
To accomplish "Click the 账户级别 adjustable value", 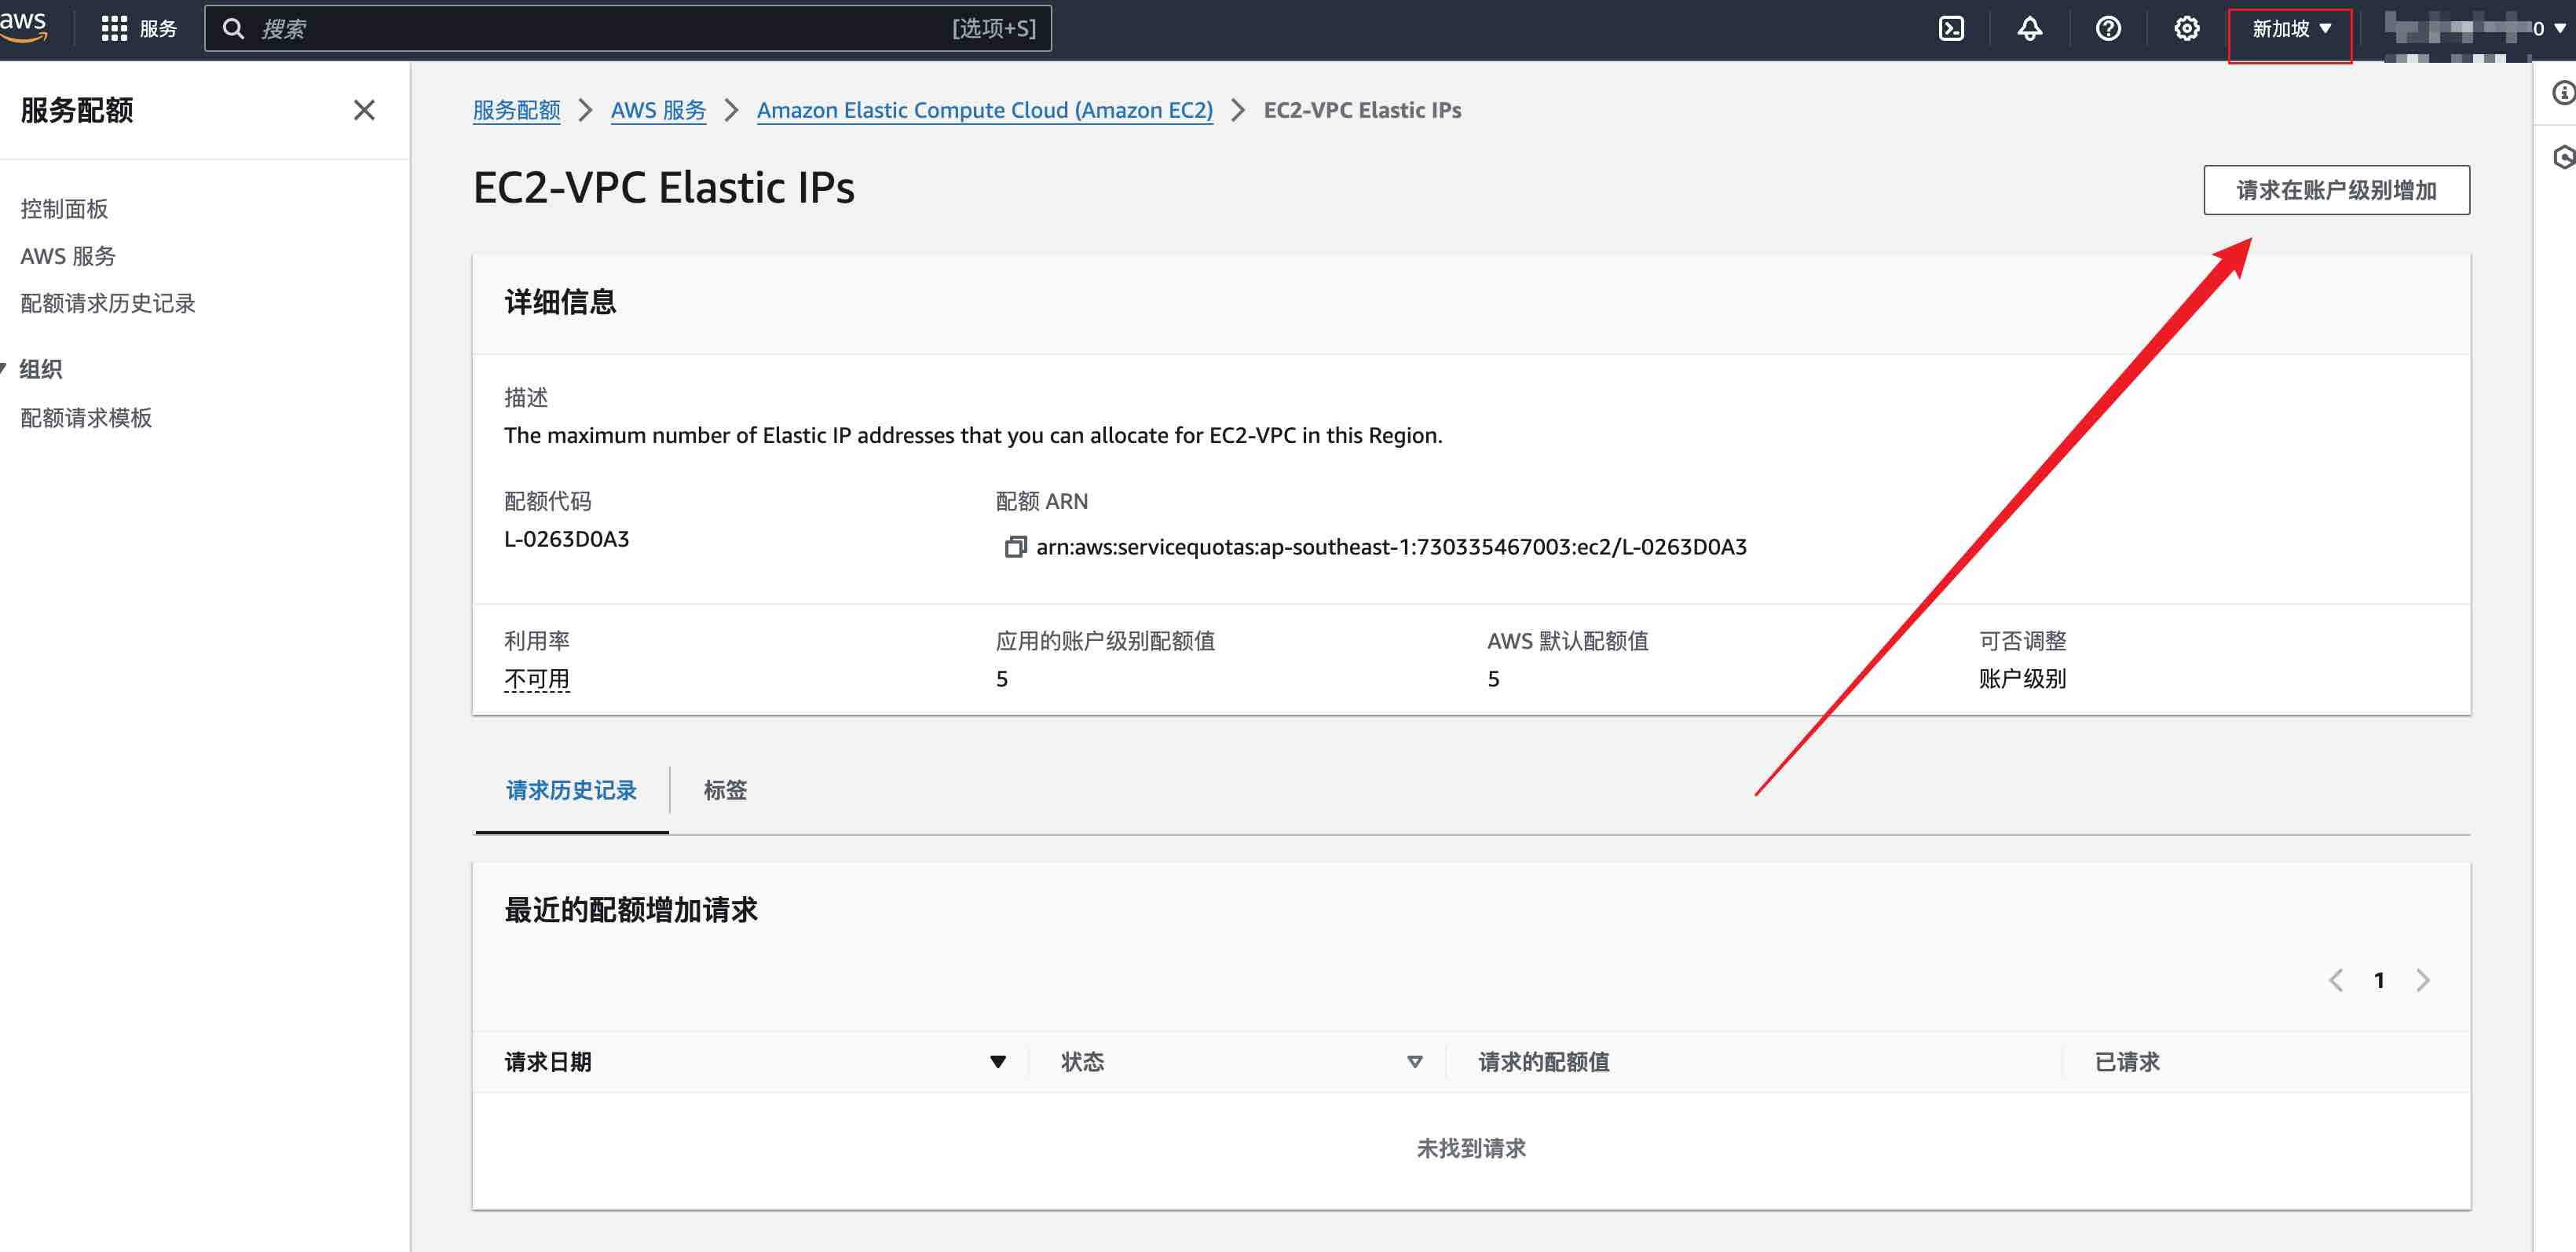I will coord(2022,679).
